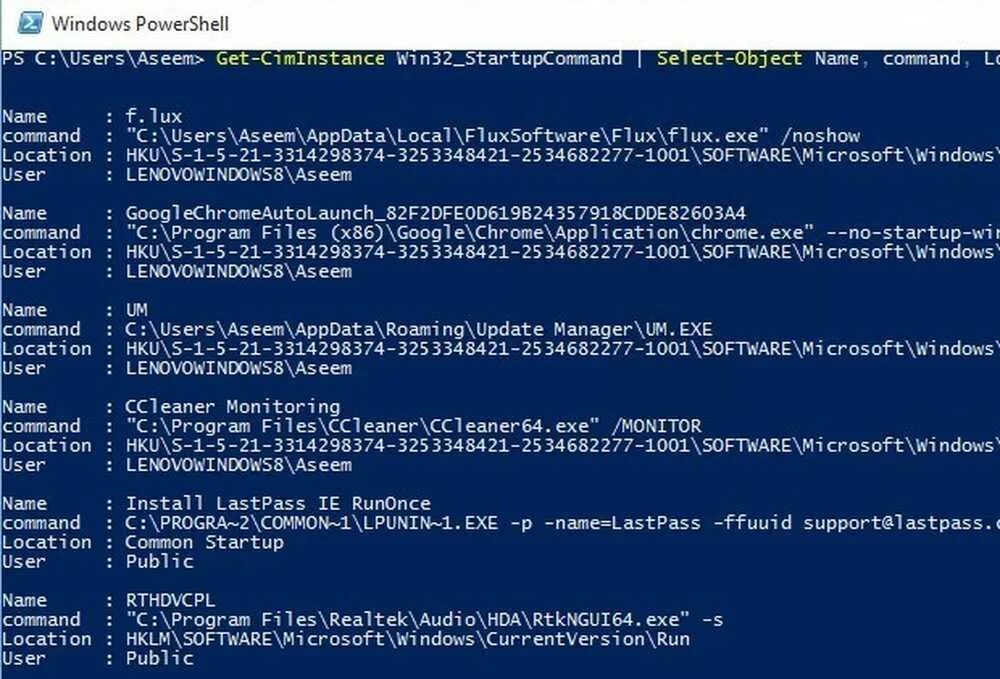The image size is (1000, 679).
Task: Click the flux.exe /noshow command line
Action: coord(492,136)
